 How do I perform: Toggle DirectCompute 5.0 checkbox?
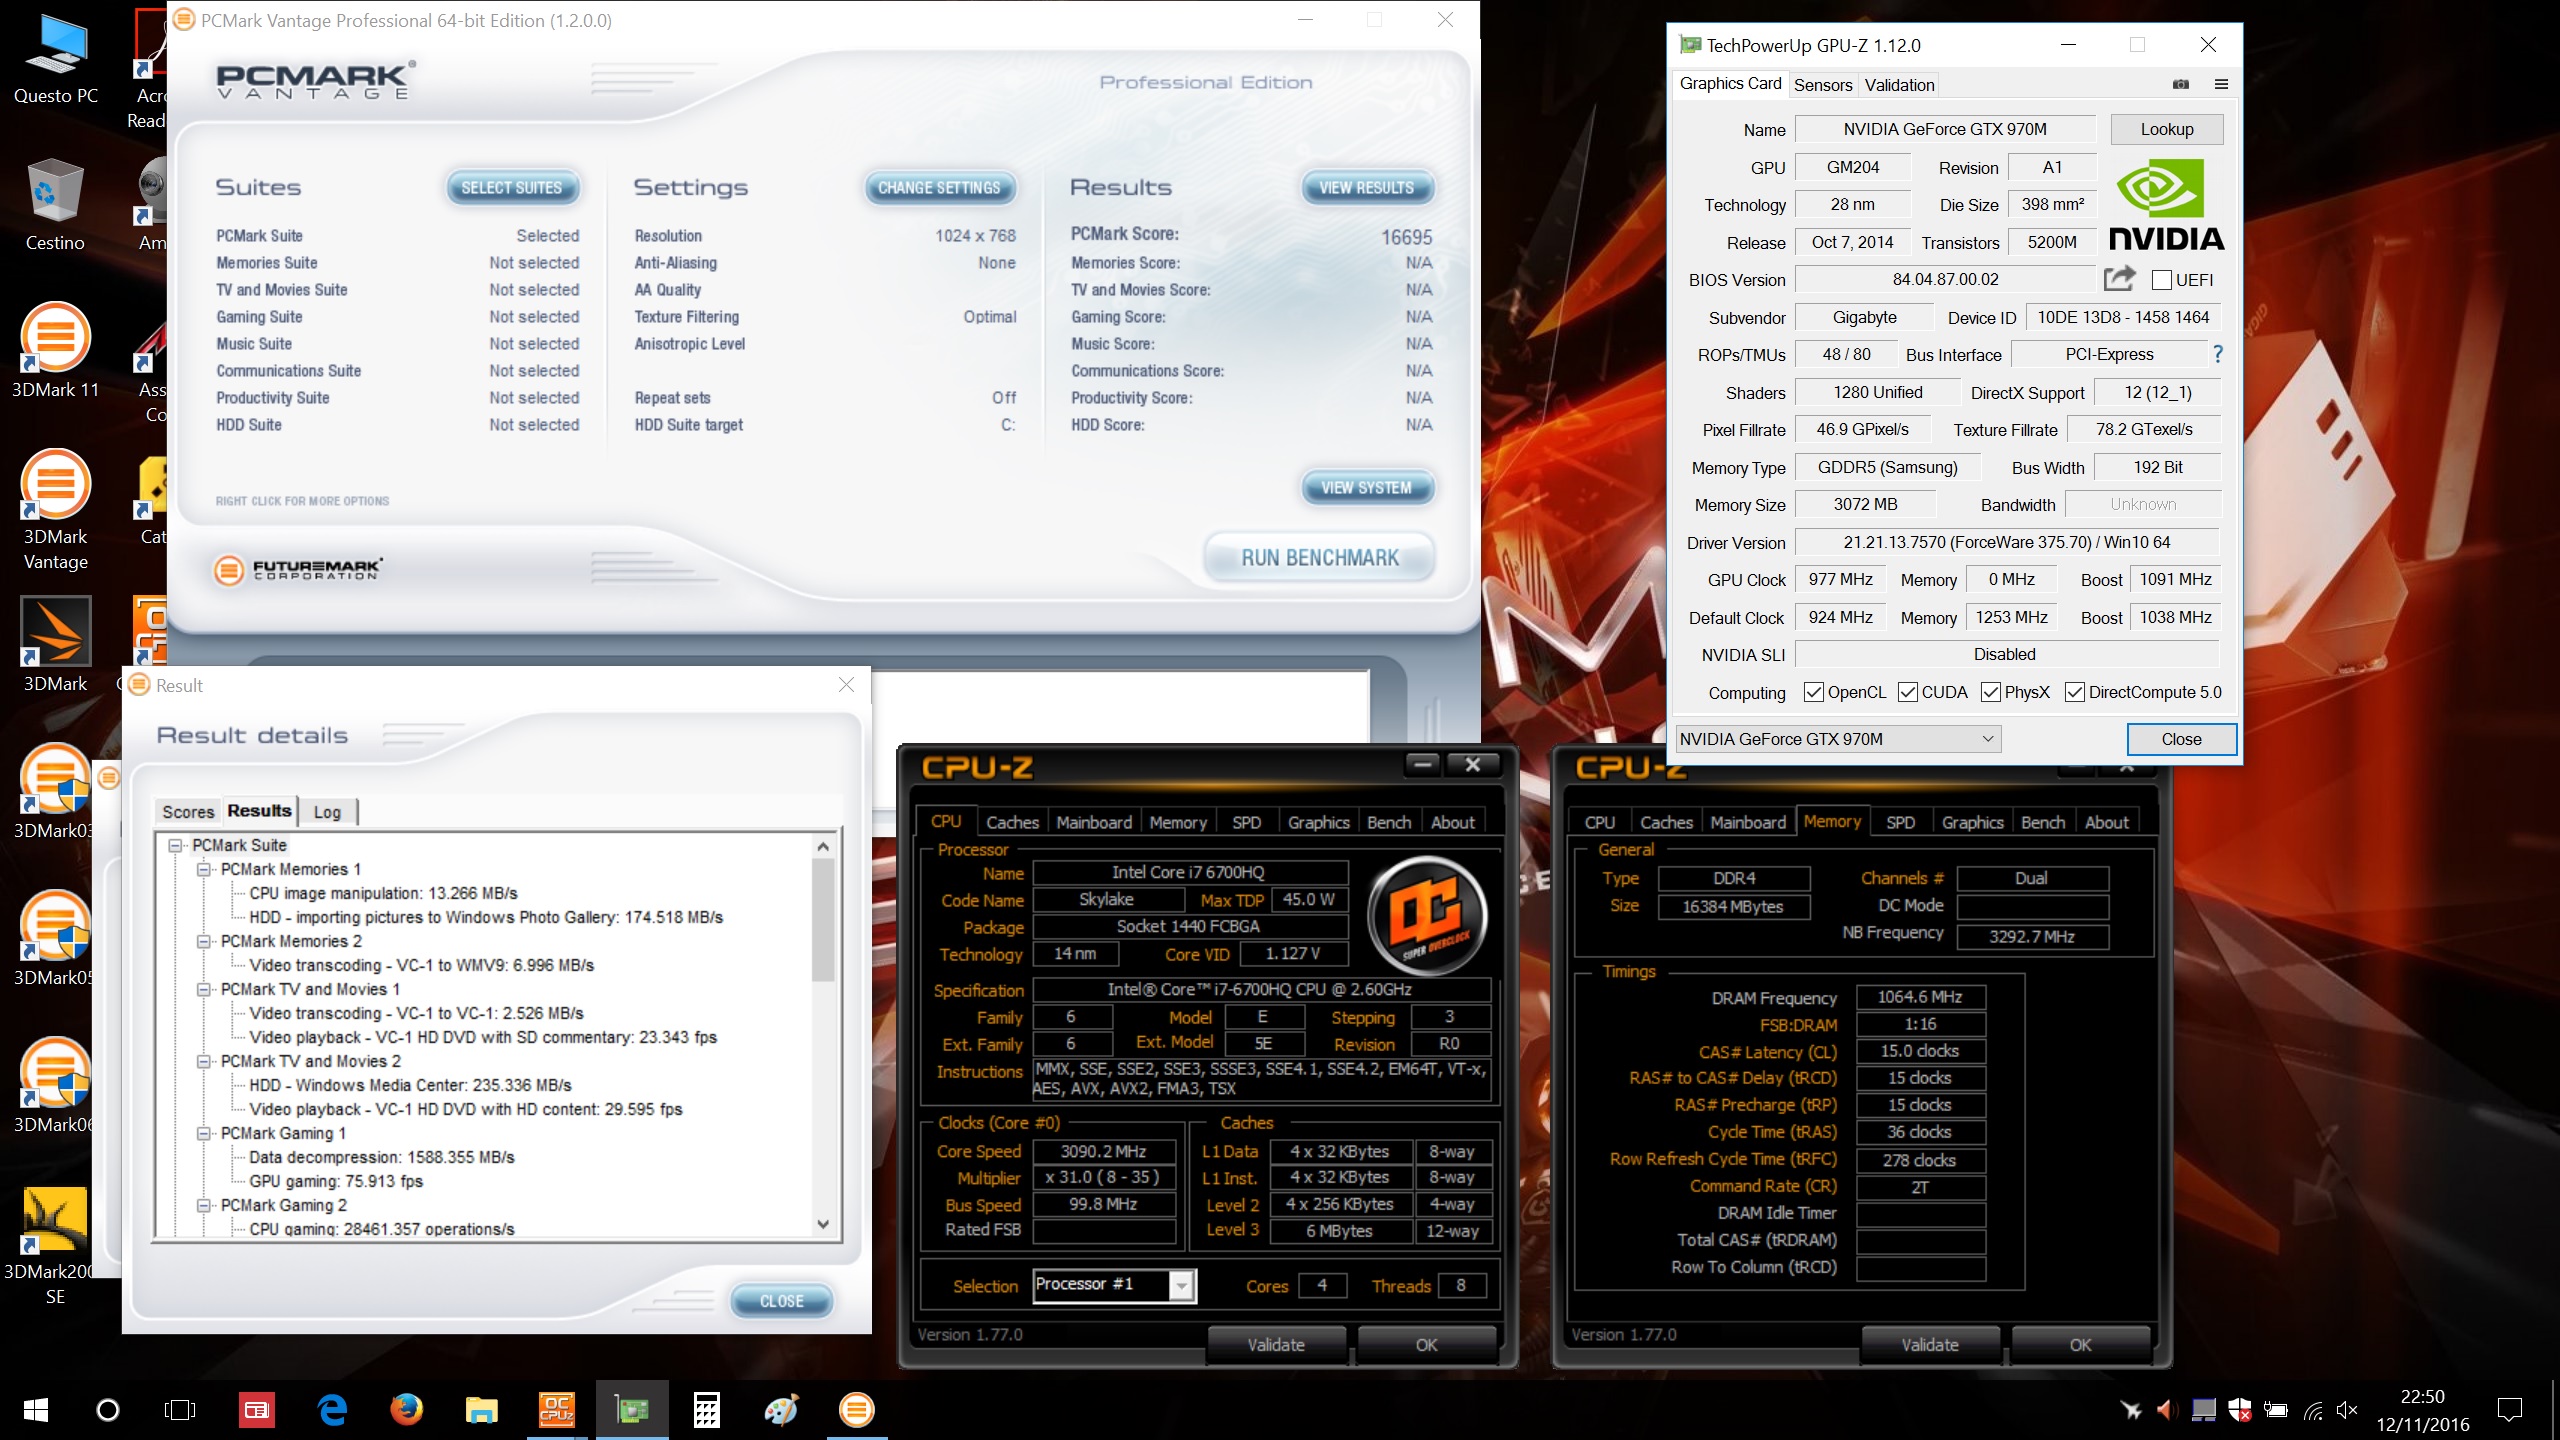[2075, 692]
